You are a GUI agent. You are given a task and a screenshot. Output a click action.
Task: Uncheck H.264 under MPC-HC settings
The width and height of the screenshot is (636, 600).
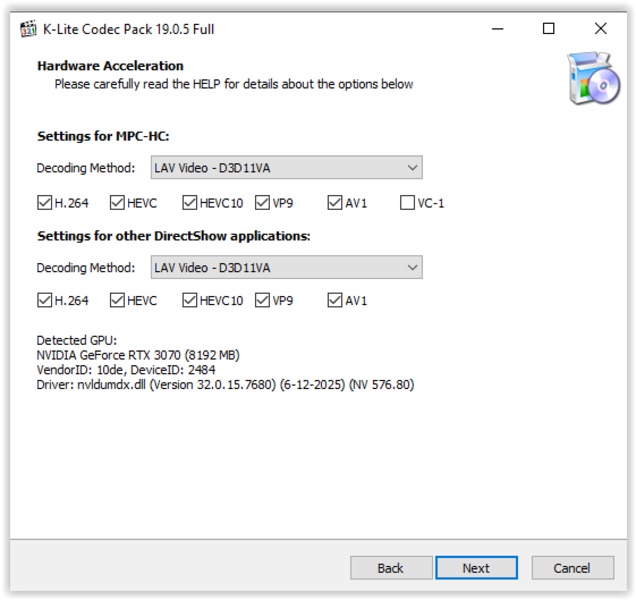pos(44,203)
